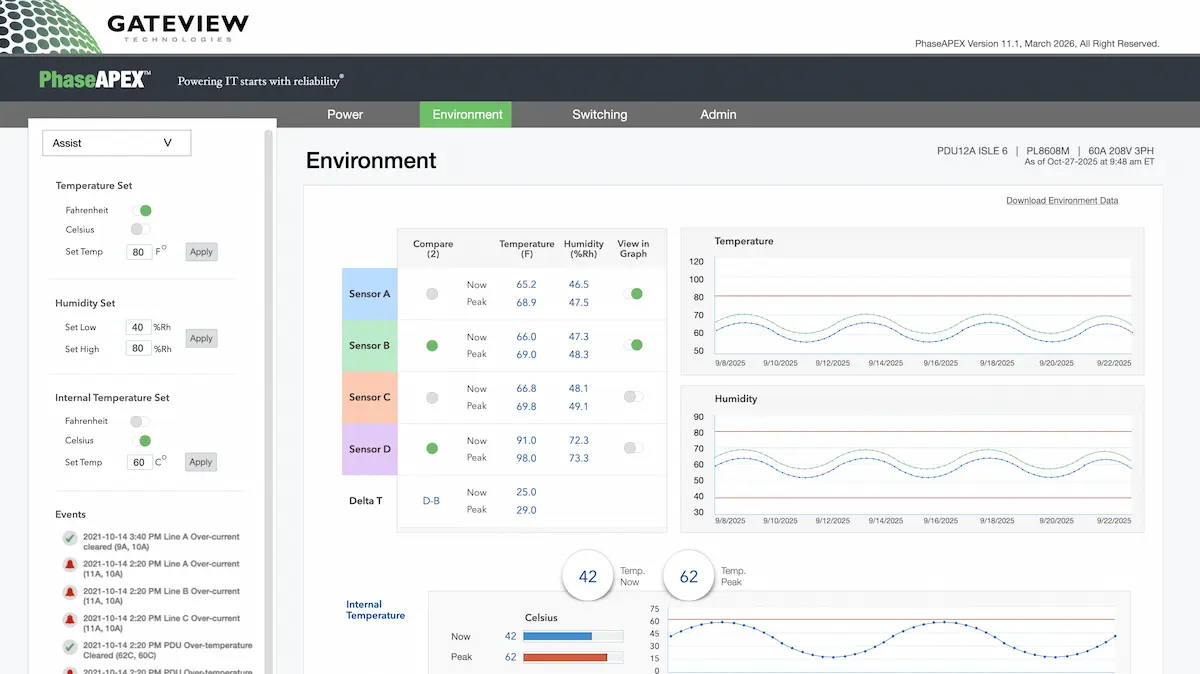Image resolution: width=1200 pixels, height=674 pixels.
Task: Click Sensor D Now temperature 91.0
Action: [x=526, y=441]
